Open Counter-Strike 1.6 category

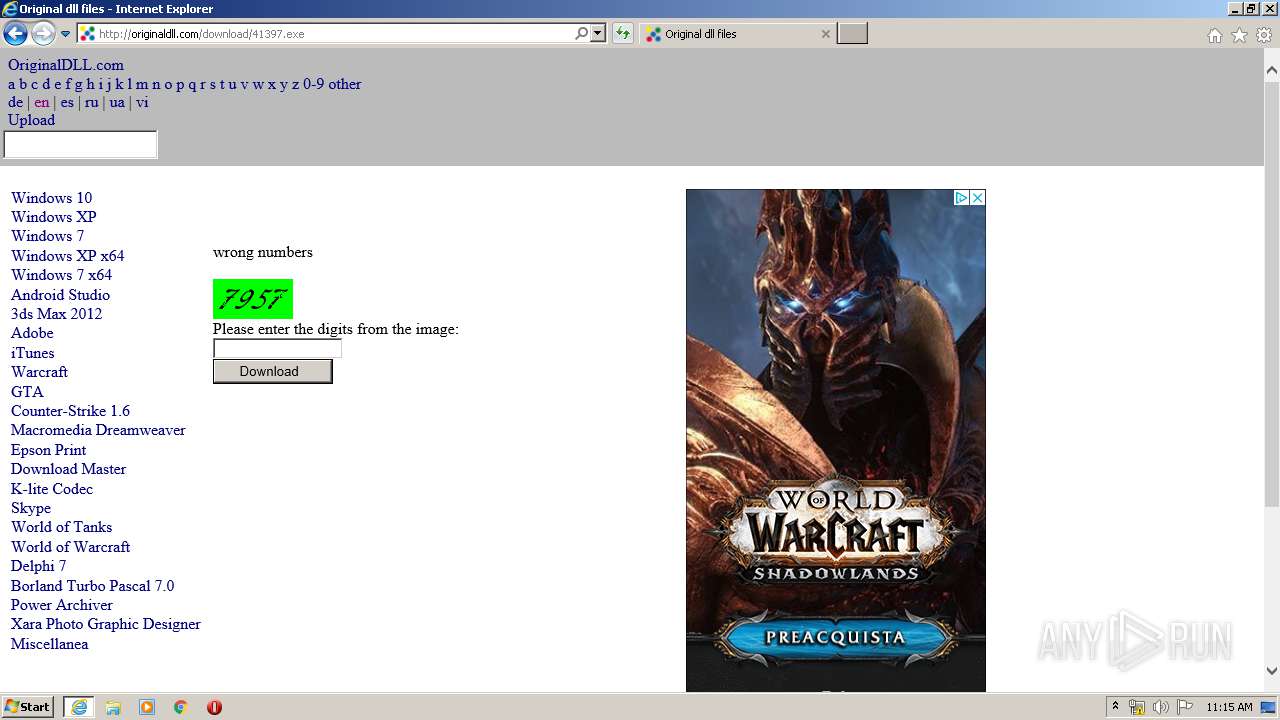point(70,411)
